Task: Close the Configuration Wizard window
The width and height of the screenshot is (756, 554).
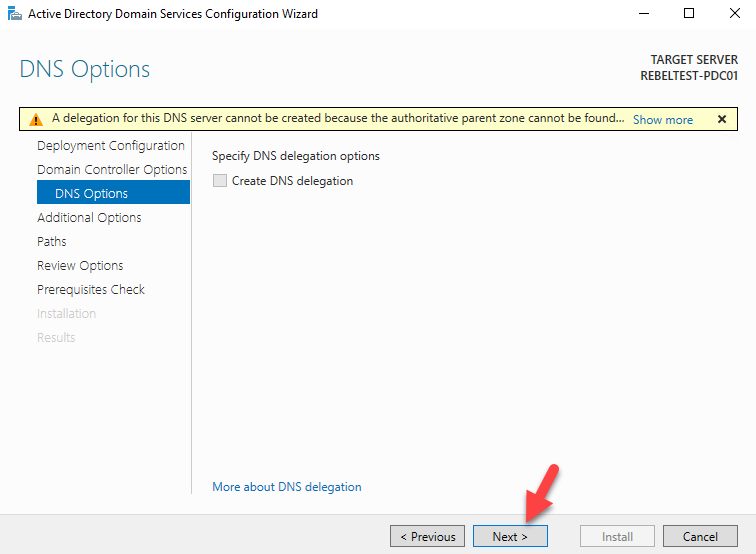Action: (x=734, y=14)
